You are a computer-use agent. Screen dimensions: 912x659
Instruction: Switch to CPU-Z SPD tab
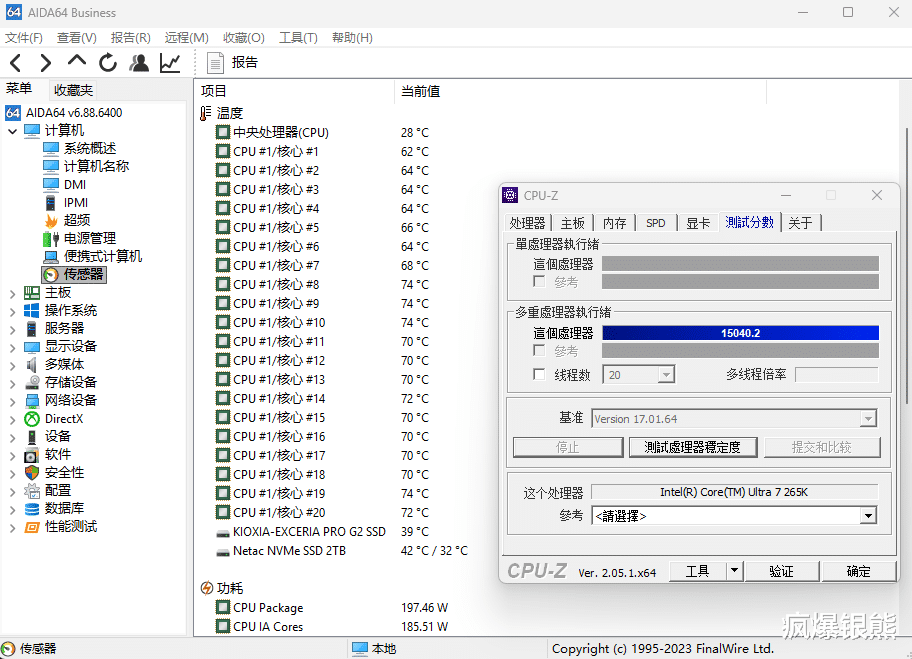(x=656, y=223)
